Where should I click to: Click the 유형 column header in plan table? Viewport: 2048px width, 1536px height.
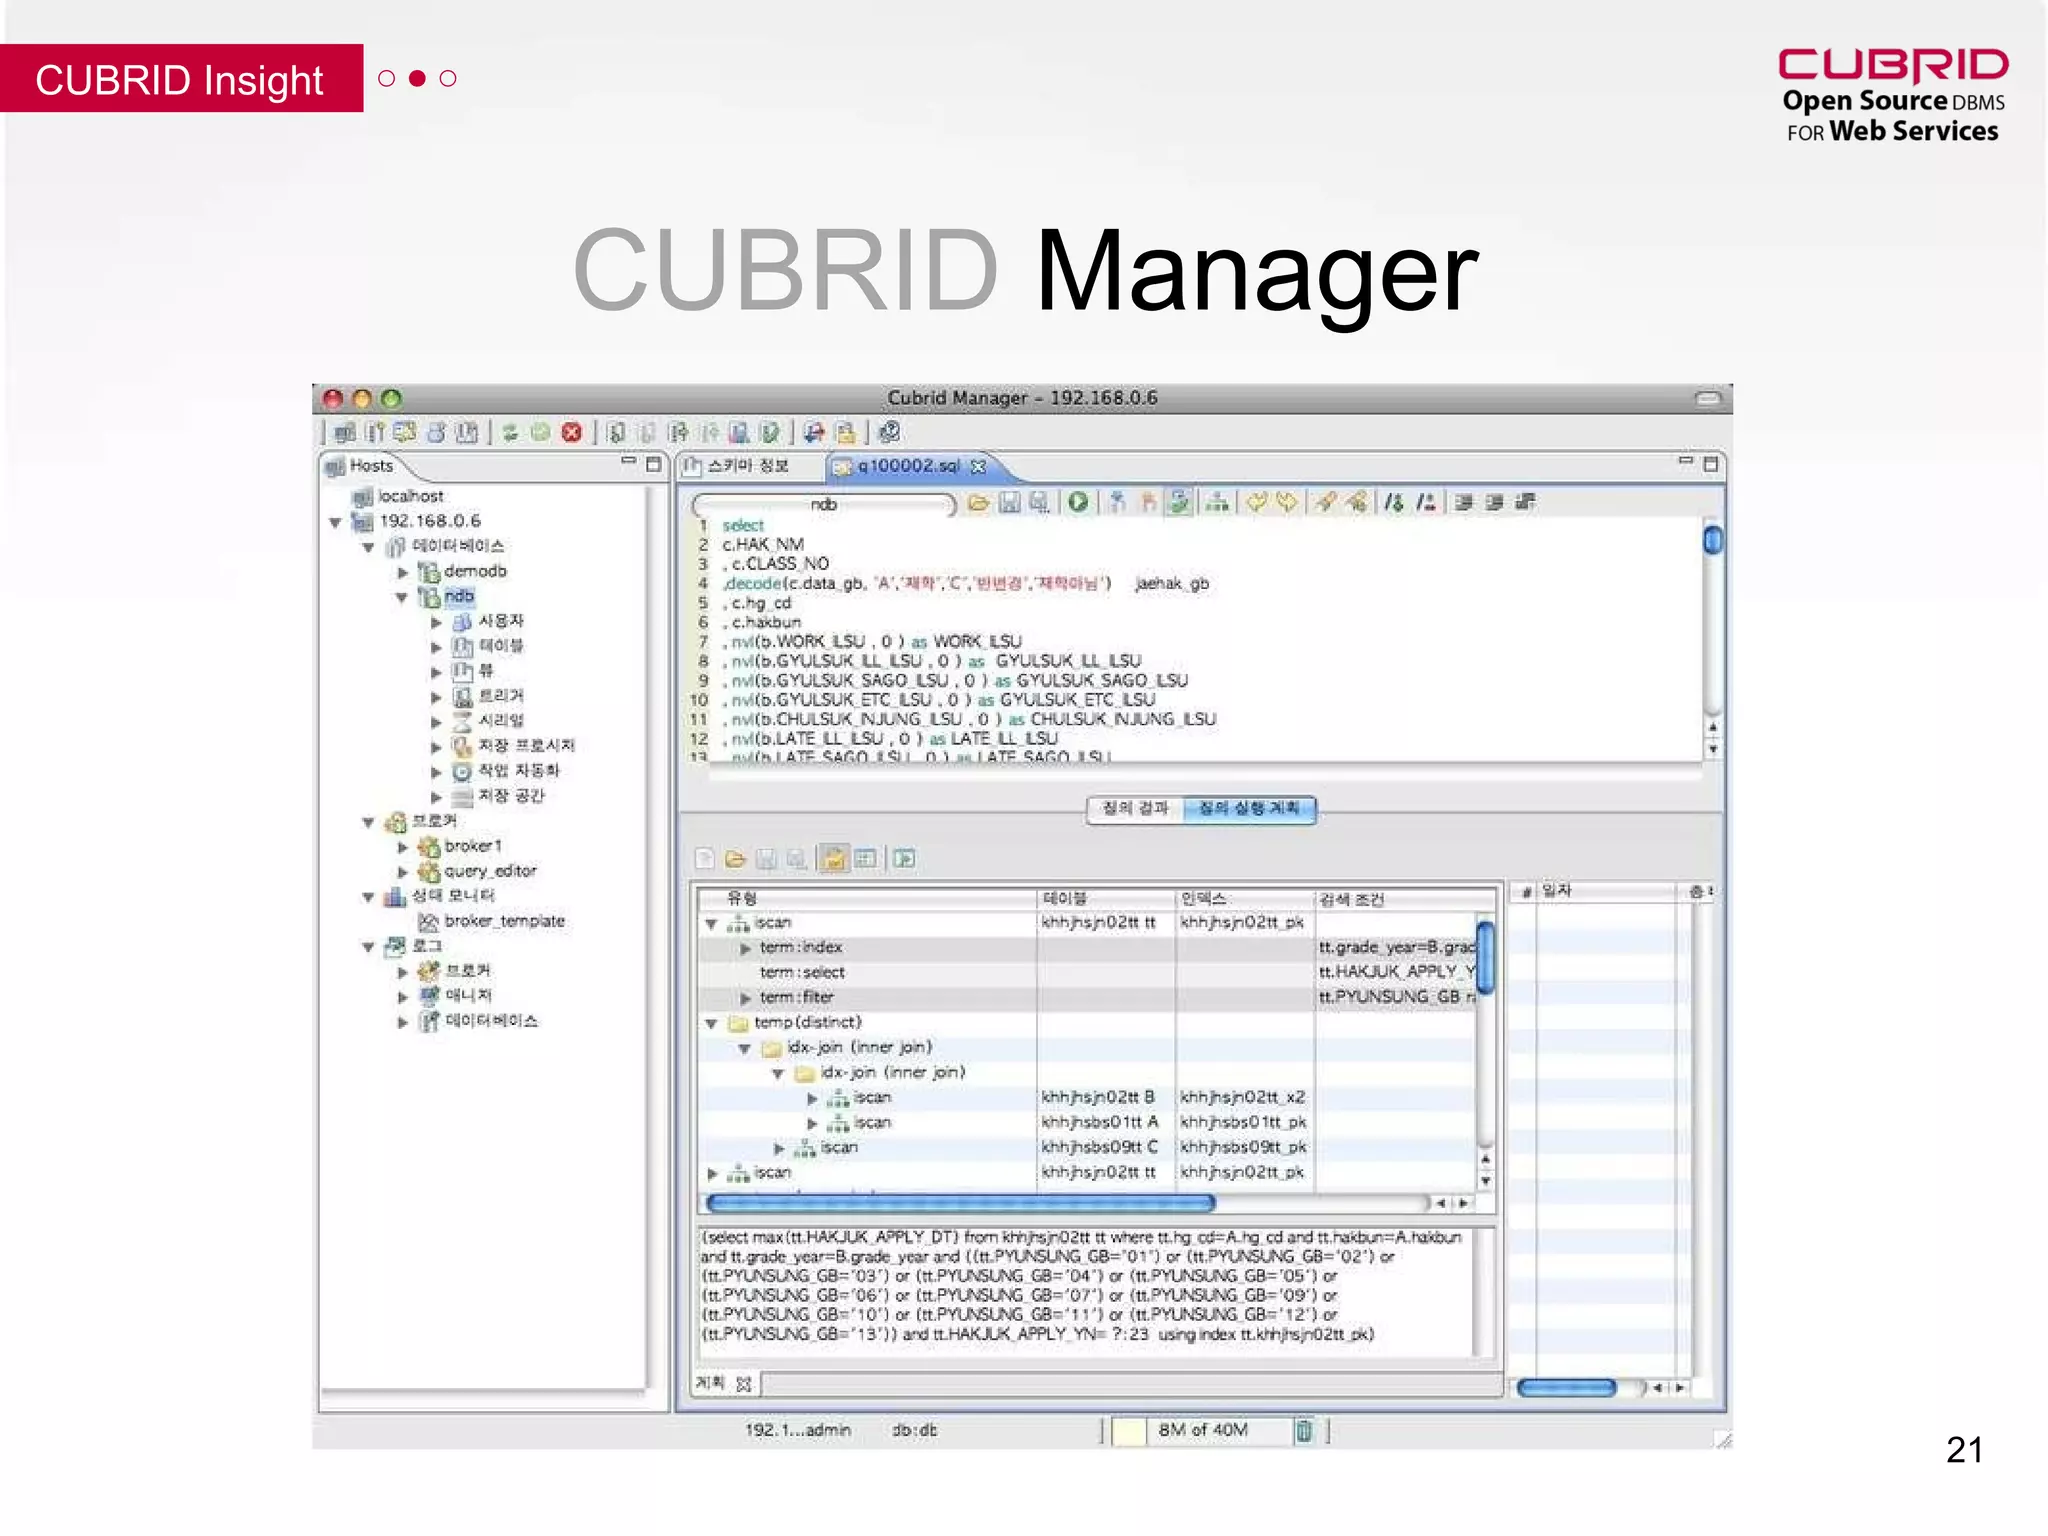[866, 898]
